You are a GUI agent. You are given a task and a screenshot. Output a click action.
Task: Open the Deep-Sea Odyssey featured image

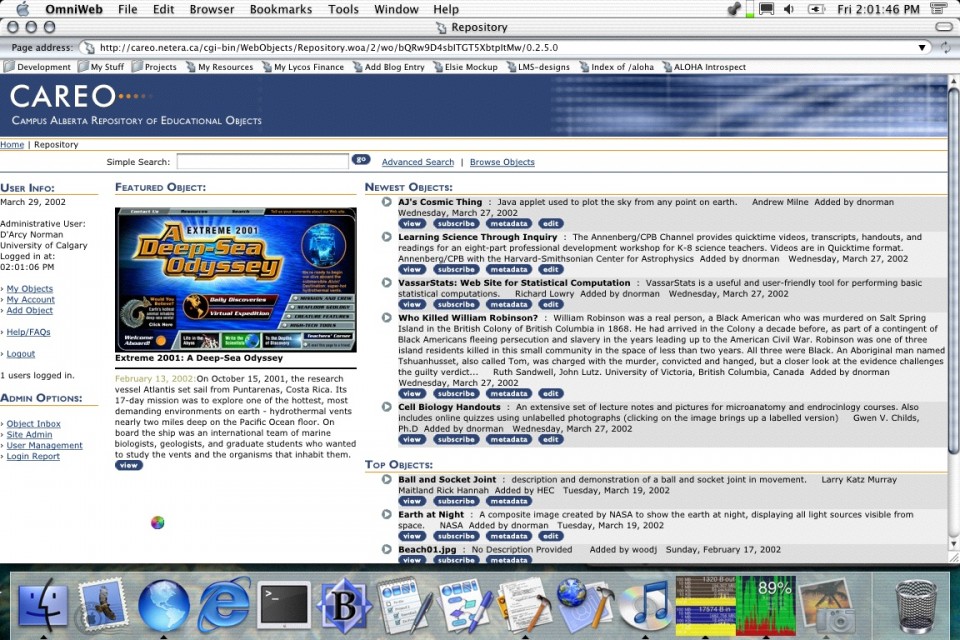pos(235,279)
